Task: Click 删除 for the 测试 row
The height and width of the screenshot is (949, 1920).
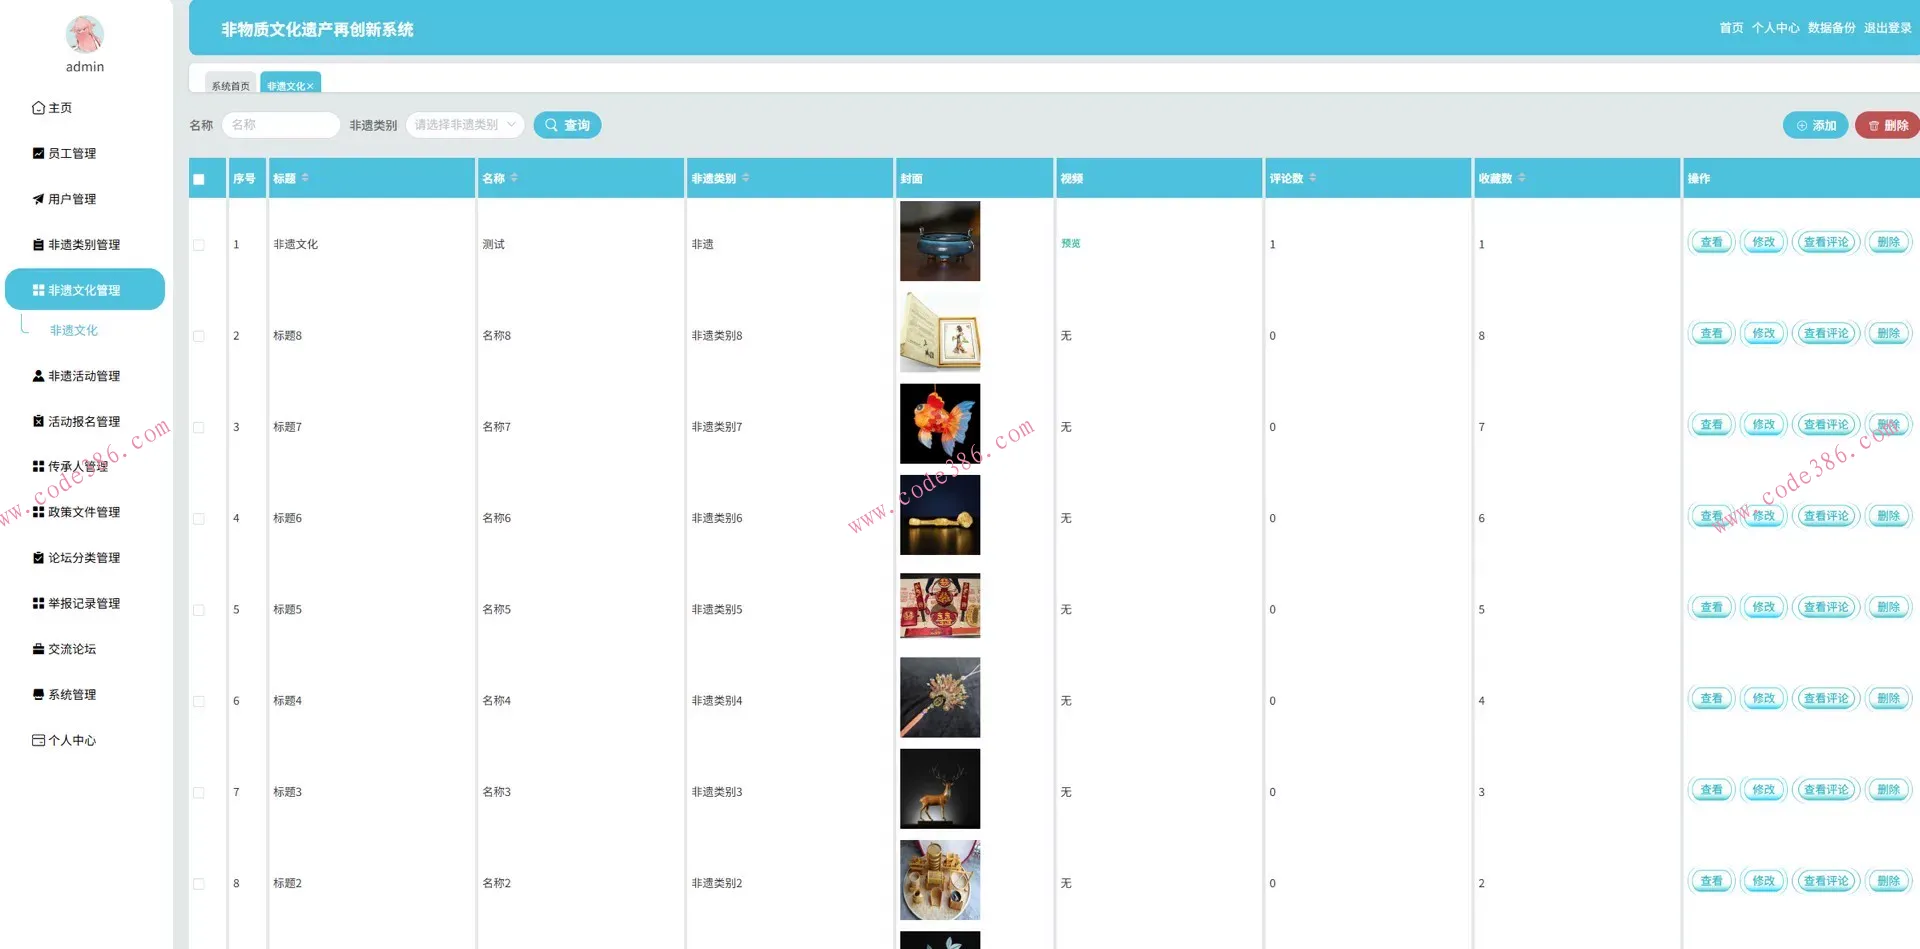Action: click(x=1889, y=242)
